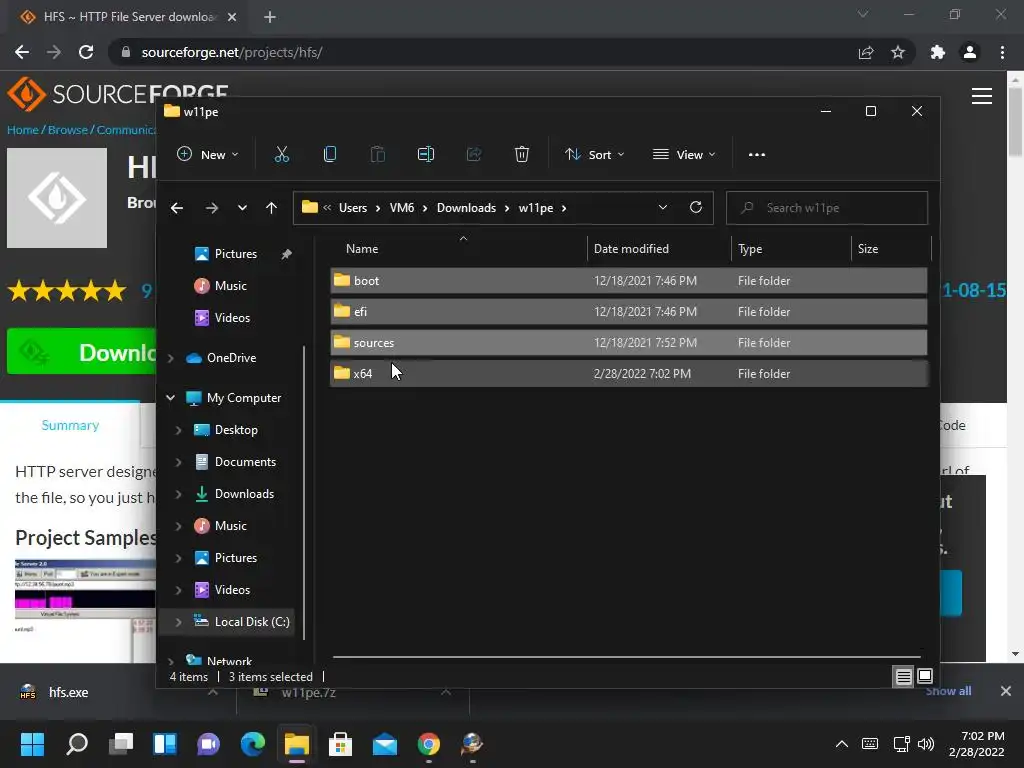Collapse My Computer tree node

coord(170,398)
